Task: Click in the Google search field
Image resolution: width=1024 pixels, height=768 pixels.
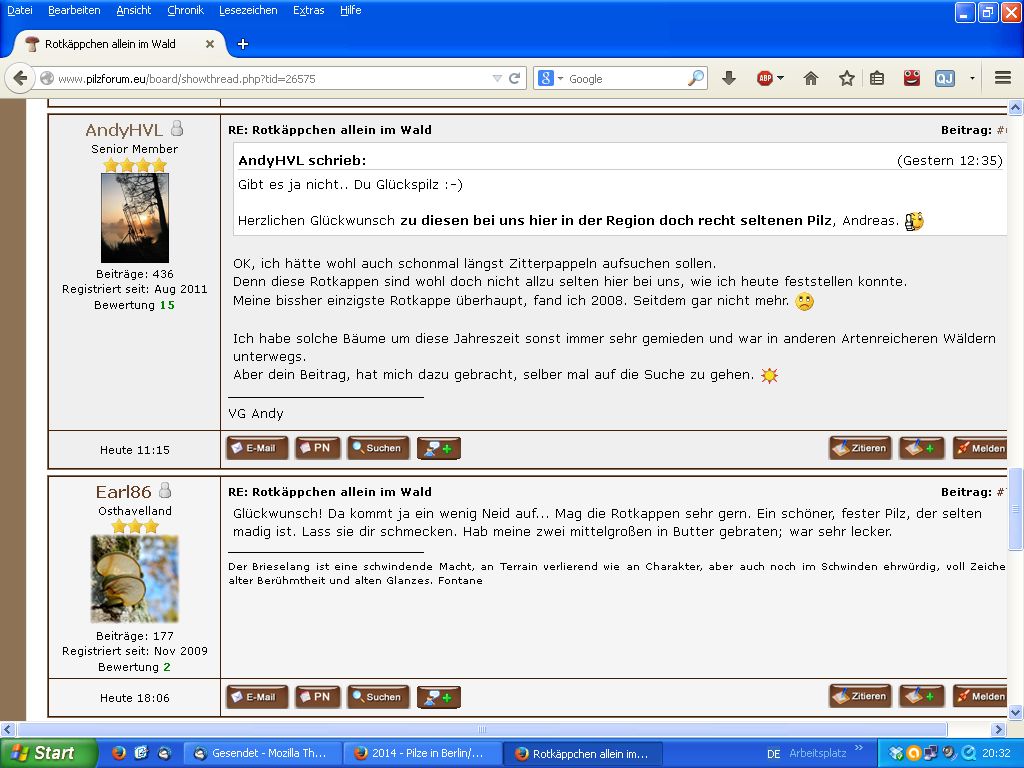Action: 625,78
